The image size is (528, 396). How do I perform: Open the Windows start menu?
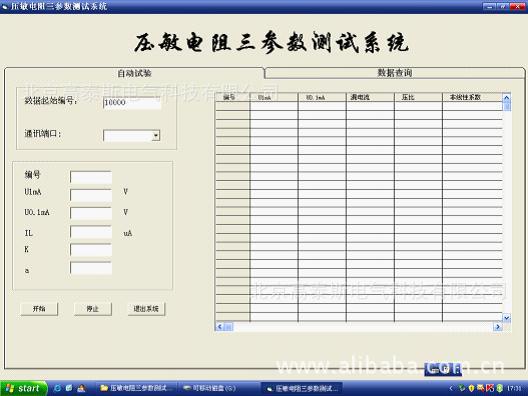(x=23, y=388)
